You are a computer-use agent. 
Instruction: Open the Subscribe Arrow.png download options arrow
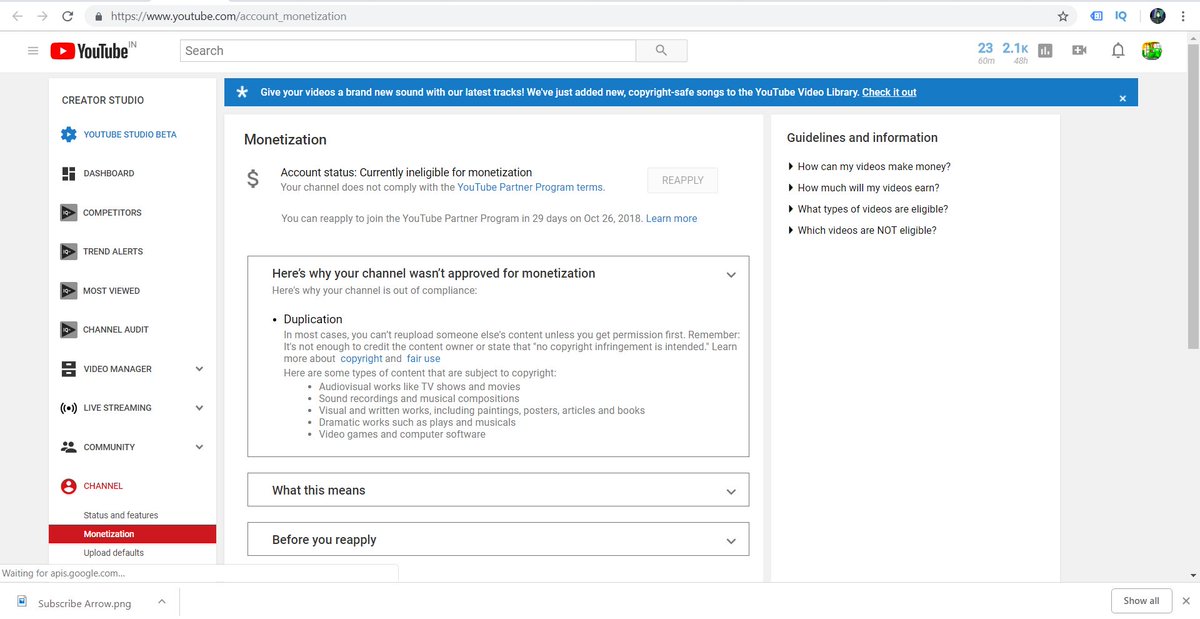tap(161, 602)
